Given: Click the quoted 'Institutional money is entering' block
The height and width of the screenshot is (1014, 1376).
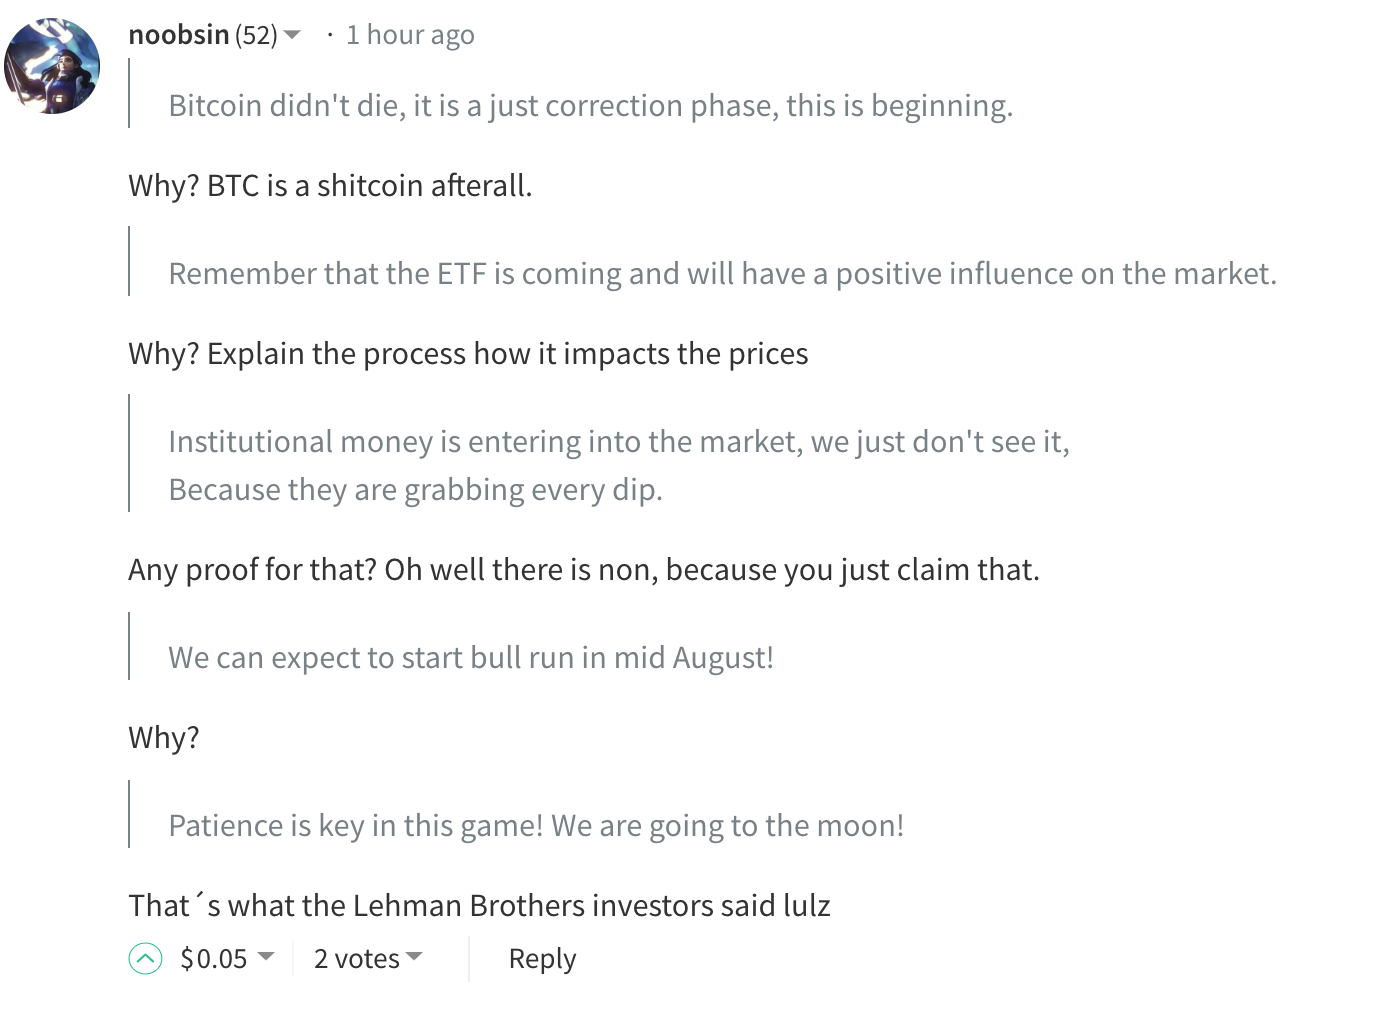Looking at the screenshot, I should tap(618, 464).
